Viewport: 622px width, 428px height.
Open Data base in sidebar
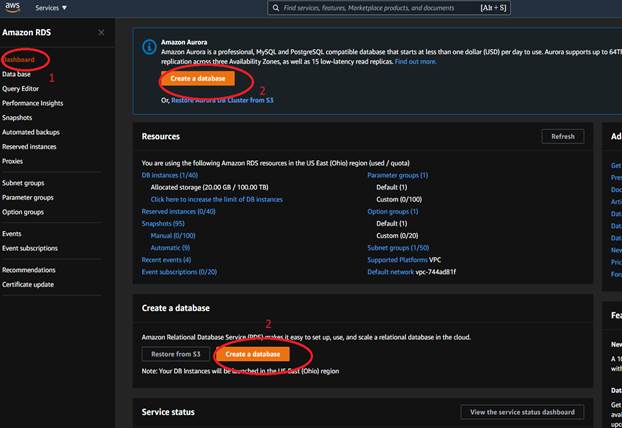click(x=16, y=74)
